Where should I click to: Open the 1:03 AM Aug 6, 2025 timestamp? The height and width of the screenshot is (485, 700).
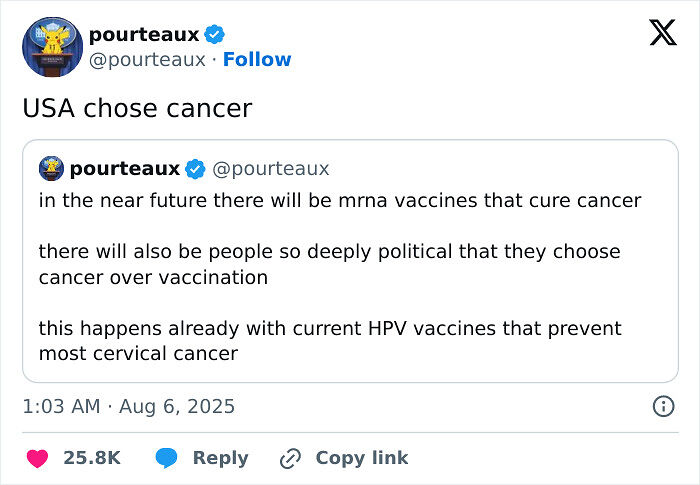[129, 406]
